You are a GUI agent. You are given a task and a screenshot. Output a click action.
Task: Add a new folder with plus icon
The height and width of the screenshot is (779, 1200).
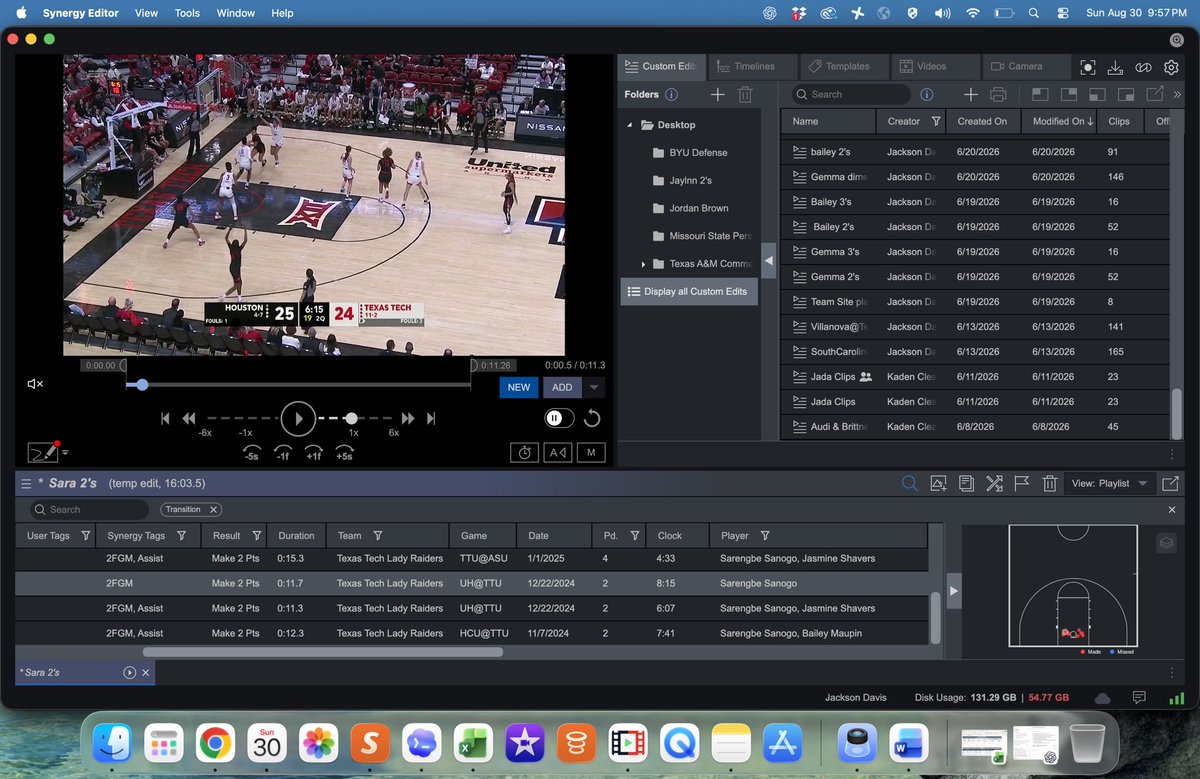pyautogui.click(x=717, y=94)
